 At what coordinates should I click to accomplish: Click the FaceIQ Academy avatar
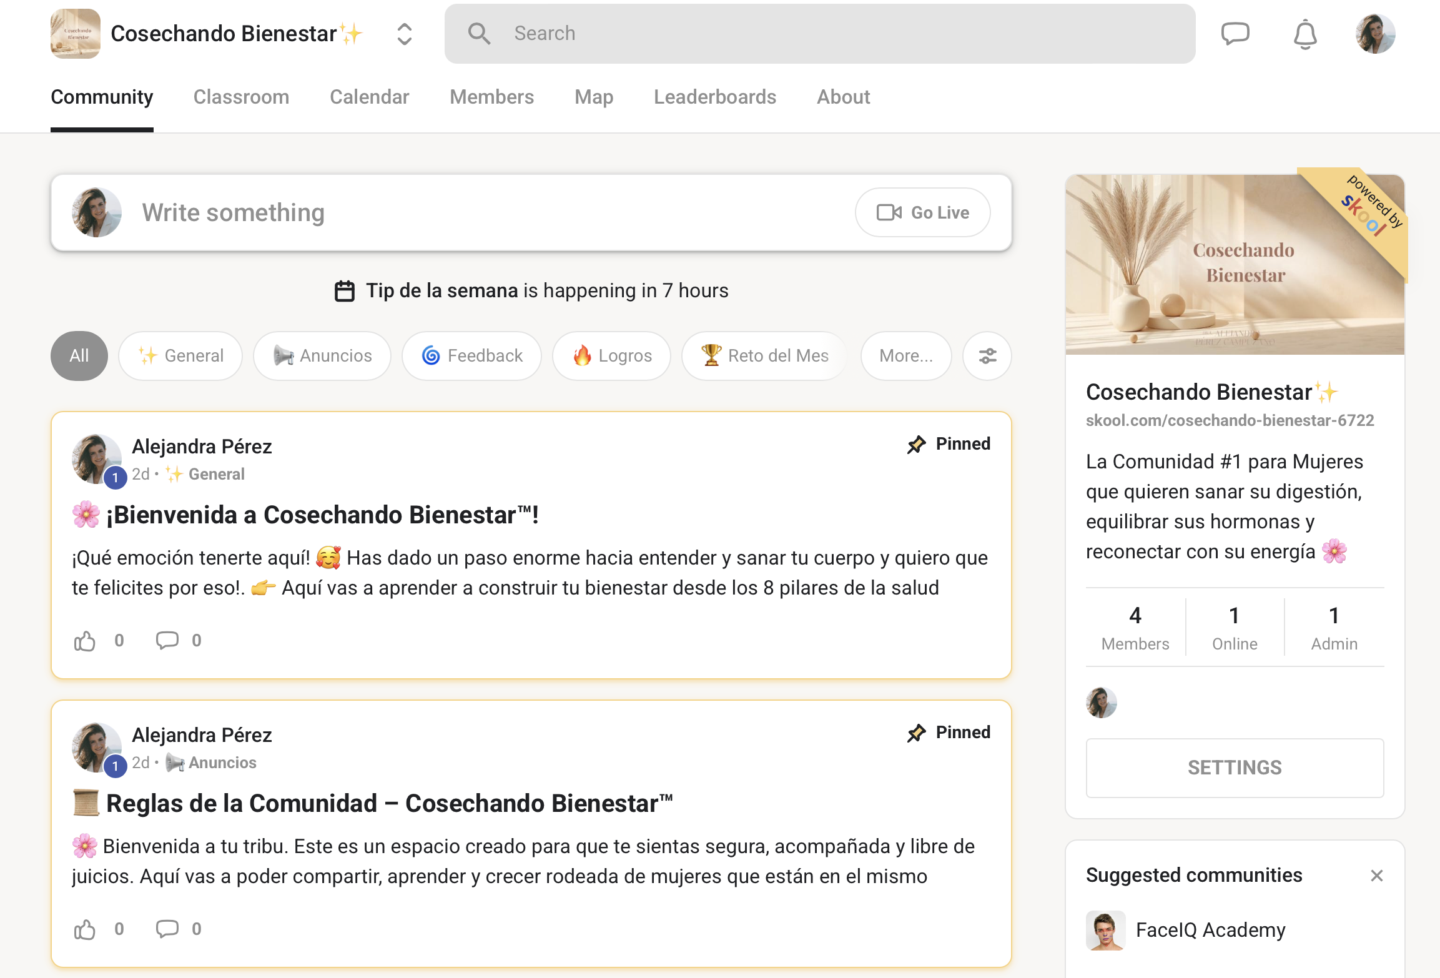click(x=1106, y=931)
